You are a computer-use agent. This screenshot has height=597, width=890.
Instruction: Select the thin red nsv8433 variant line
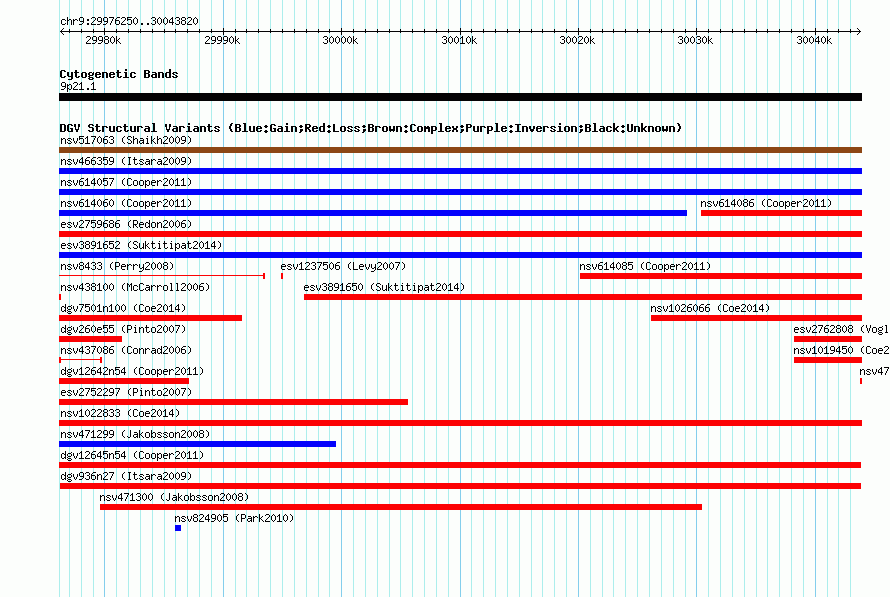click(x=162, y=276)
